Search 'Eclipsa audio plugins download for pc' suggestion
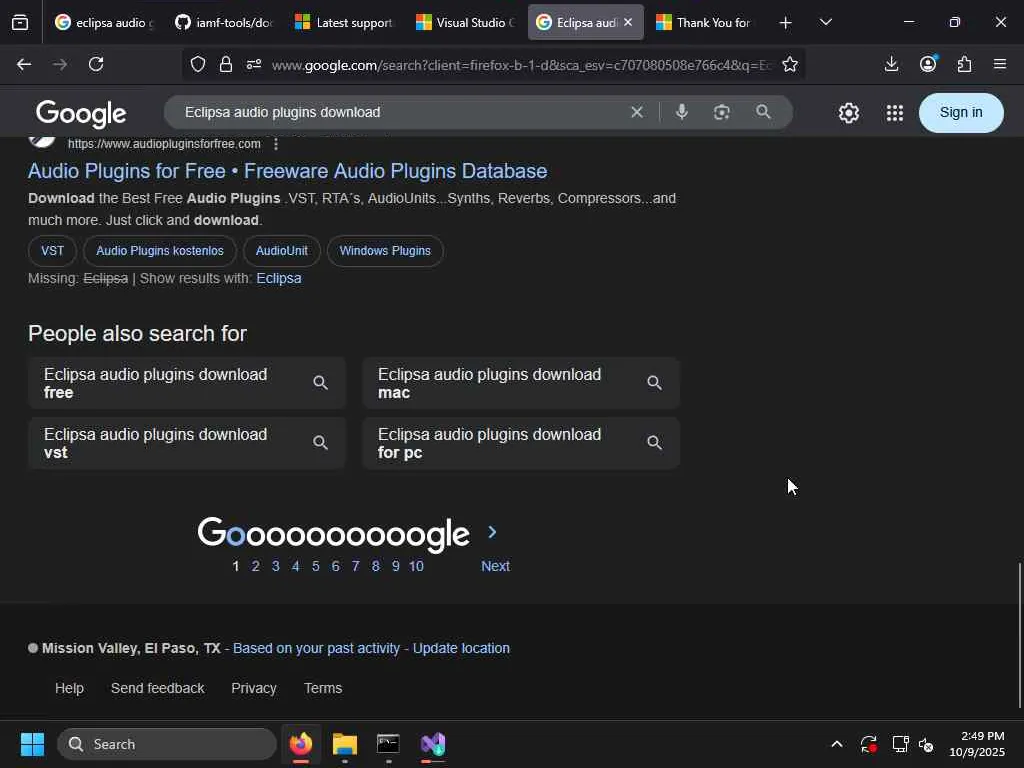The width and height of the screenshot is (1024, 768). pos(521,443)
